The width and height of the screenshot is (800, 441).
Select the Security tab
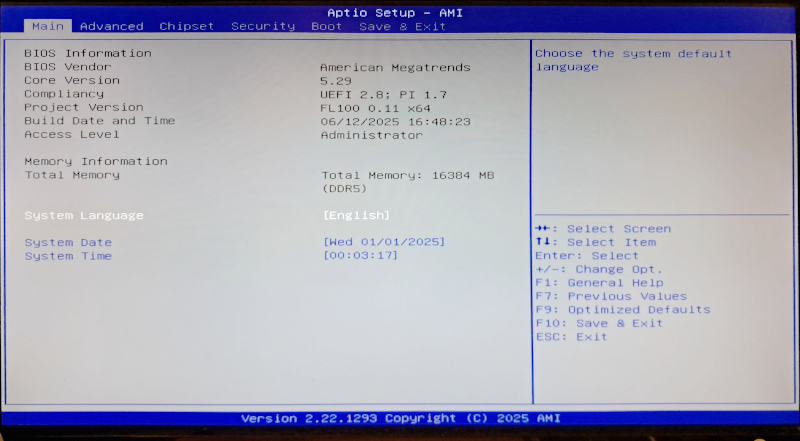[263, 26]
